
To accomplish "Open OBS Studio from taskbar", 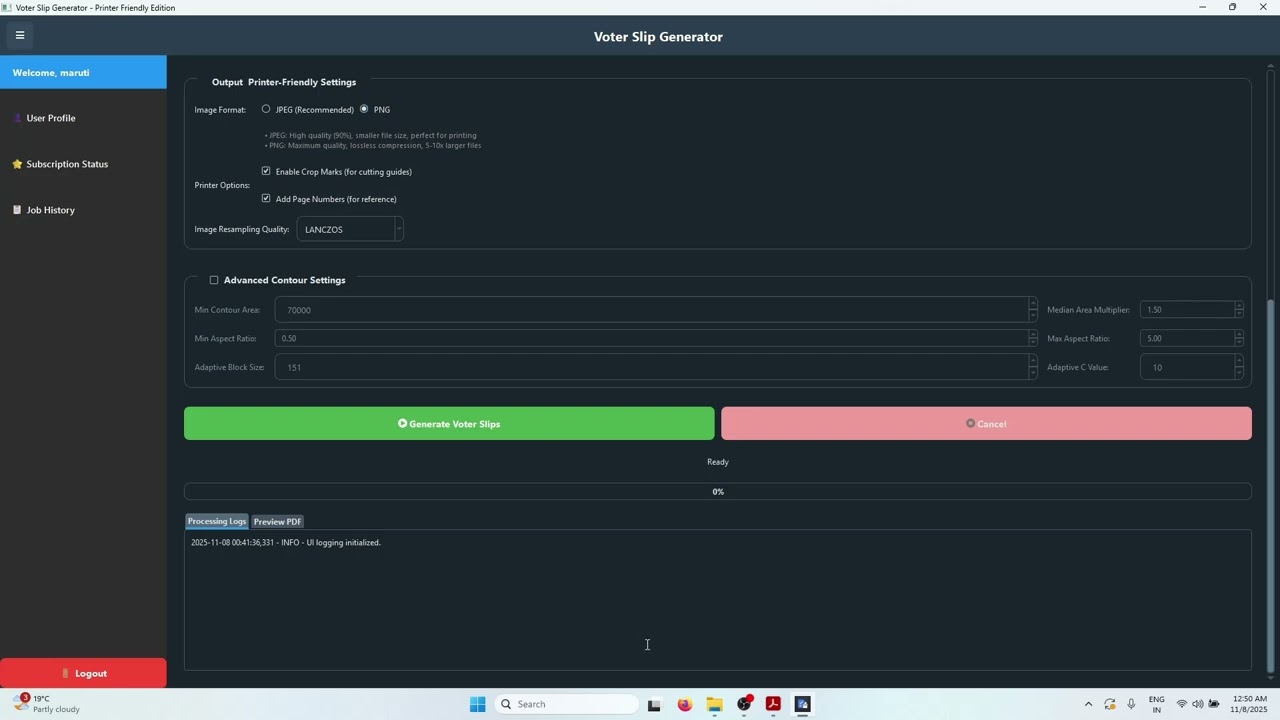I will click(744, 704).
